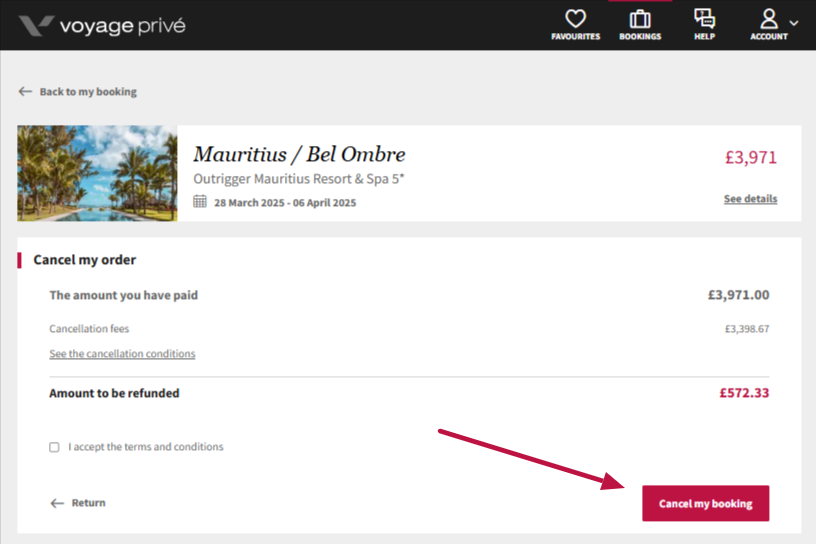Viewport: 816px width, 544px height.
Task: Click the Return link
Action: pyautogui.click(x=78, y=503)
